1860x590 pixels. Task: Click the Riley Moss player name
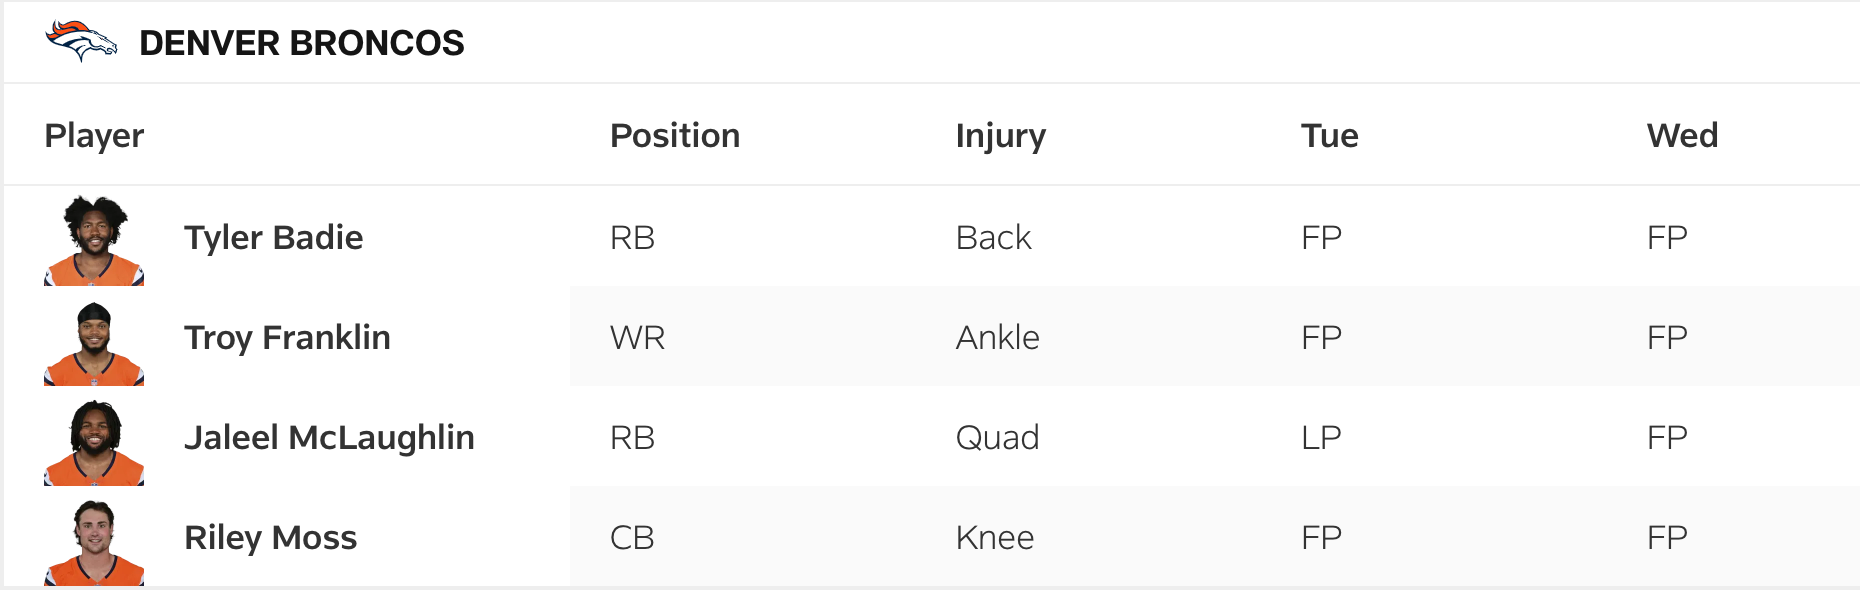pos(270,538)
